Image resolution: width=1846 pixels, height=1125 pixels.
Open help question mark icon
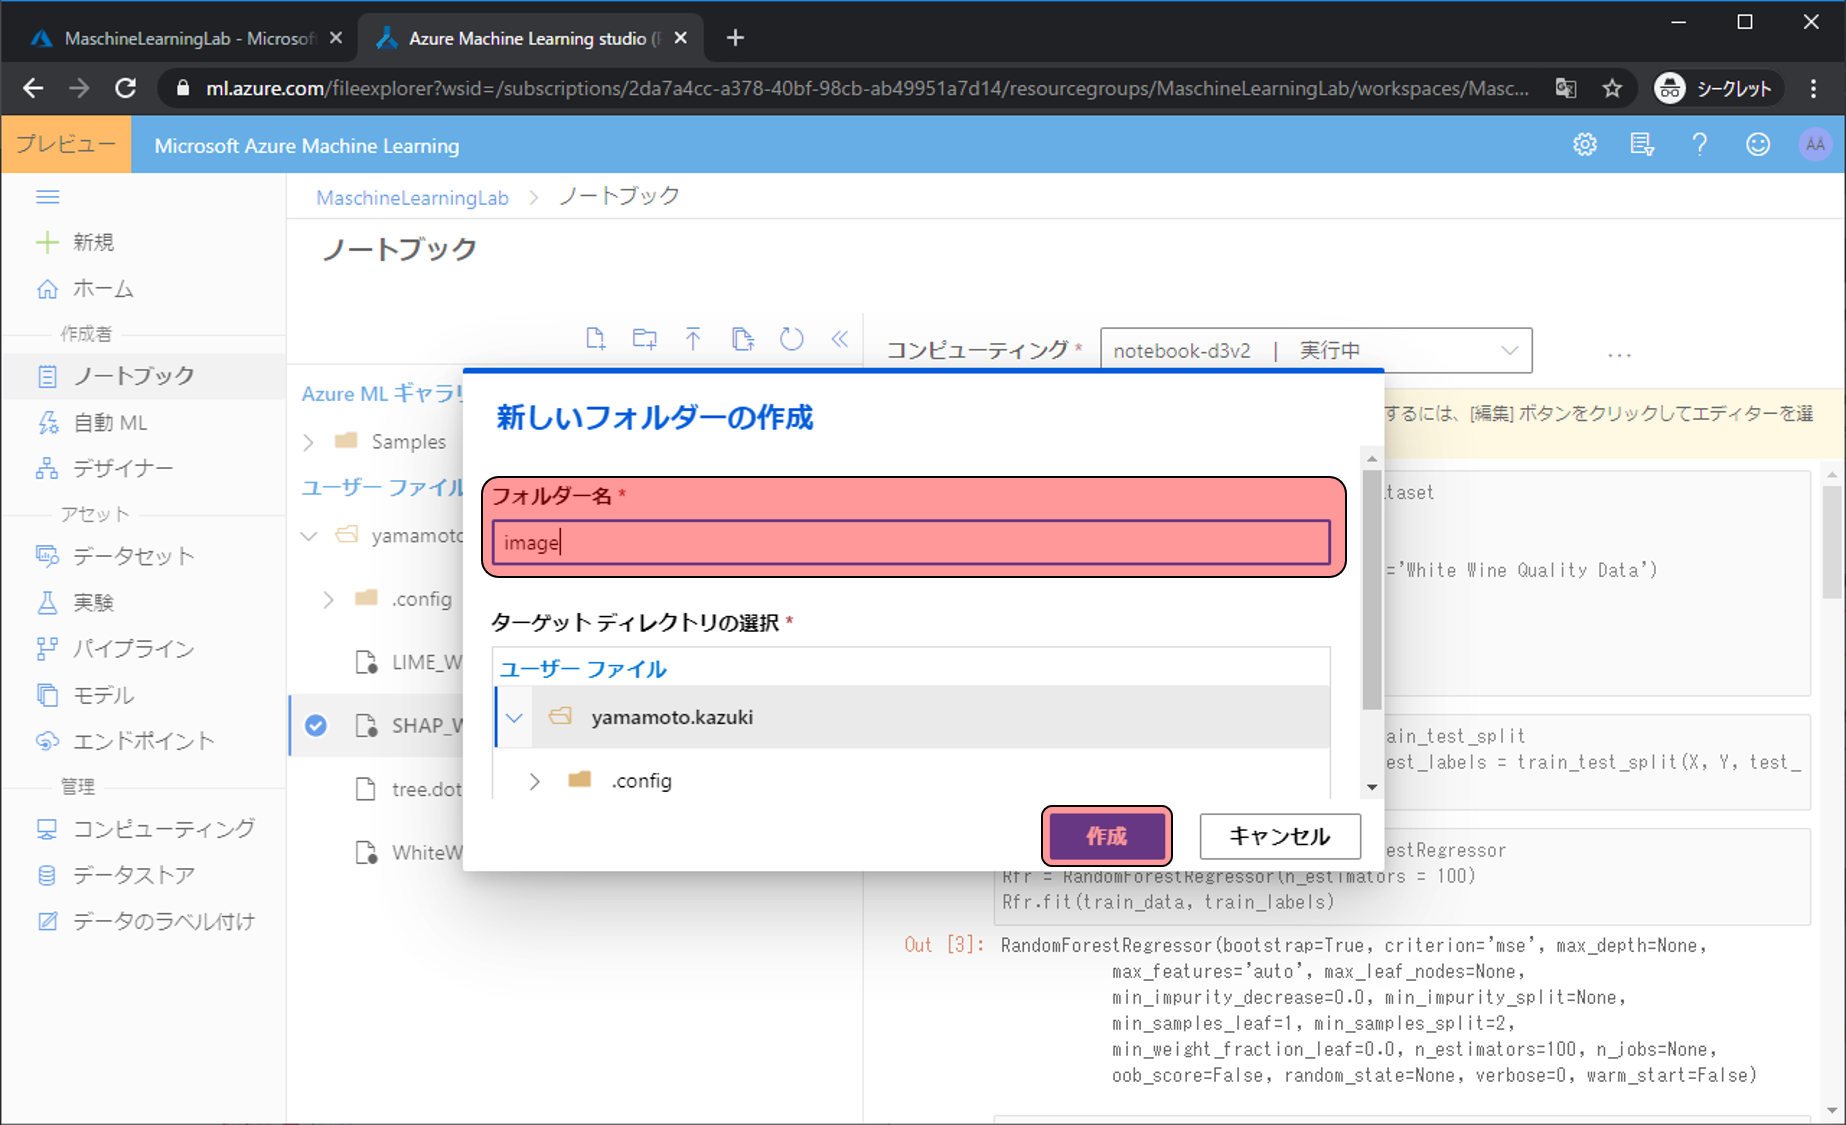pos(1699,145)
